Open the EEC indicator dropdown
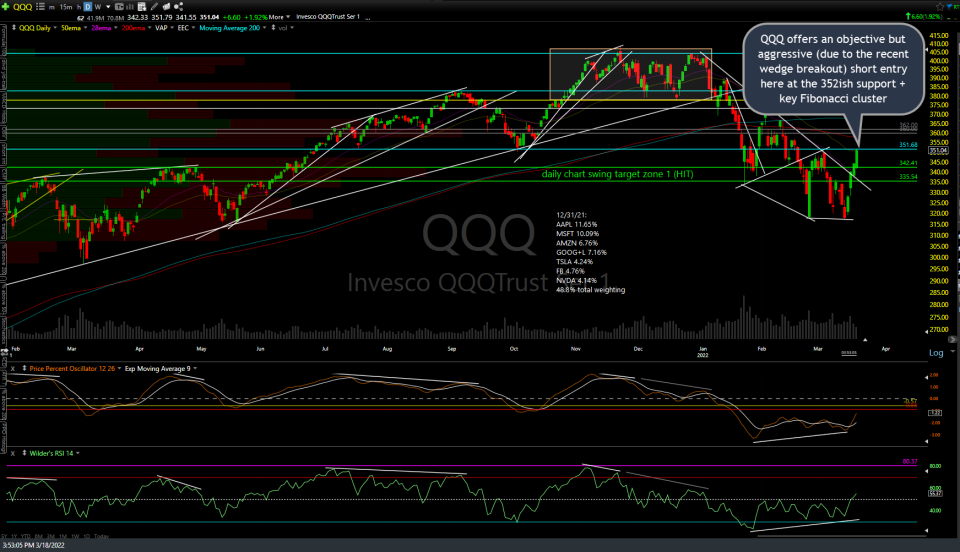 pos(193,28)
